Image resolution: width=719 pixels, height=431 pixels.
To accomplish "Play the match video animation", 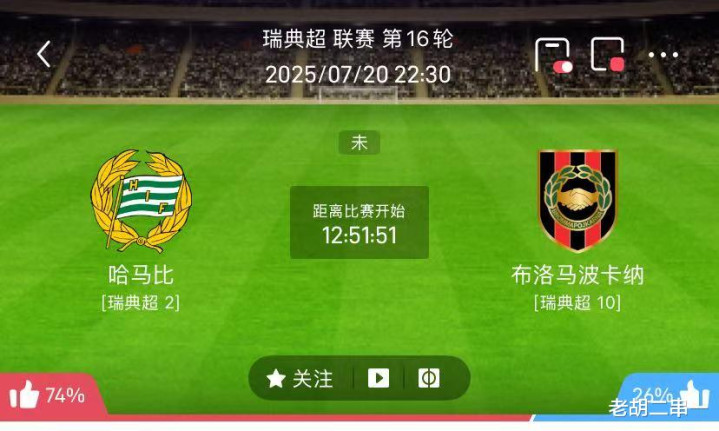I will point(378,378).
